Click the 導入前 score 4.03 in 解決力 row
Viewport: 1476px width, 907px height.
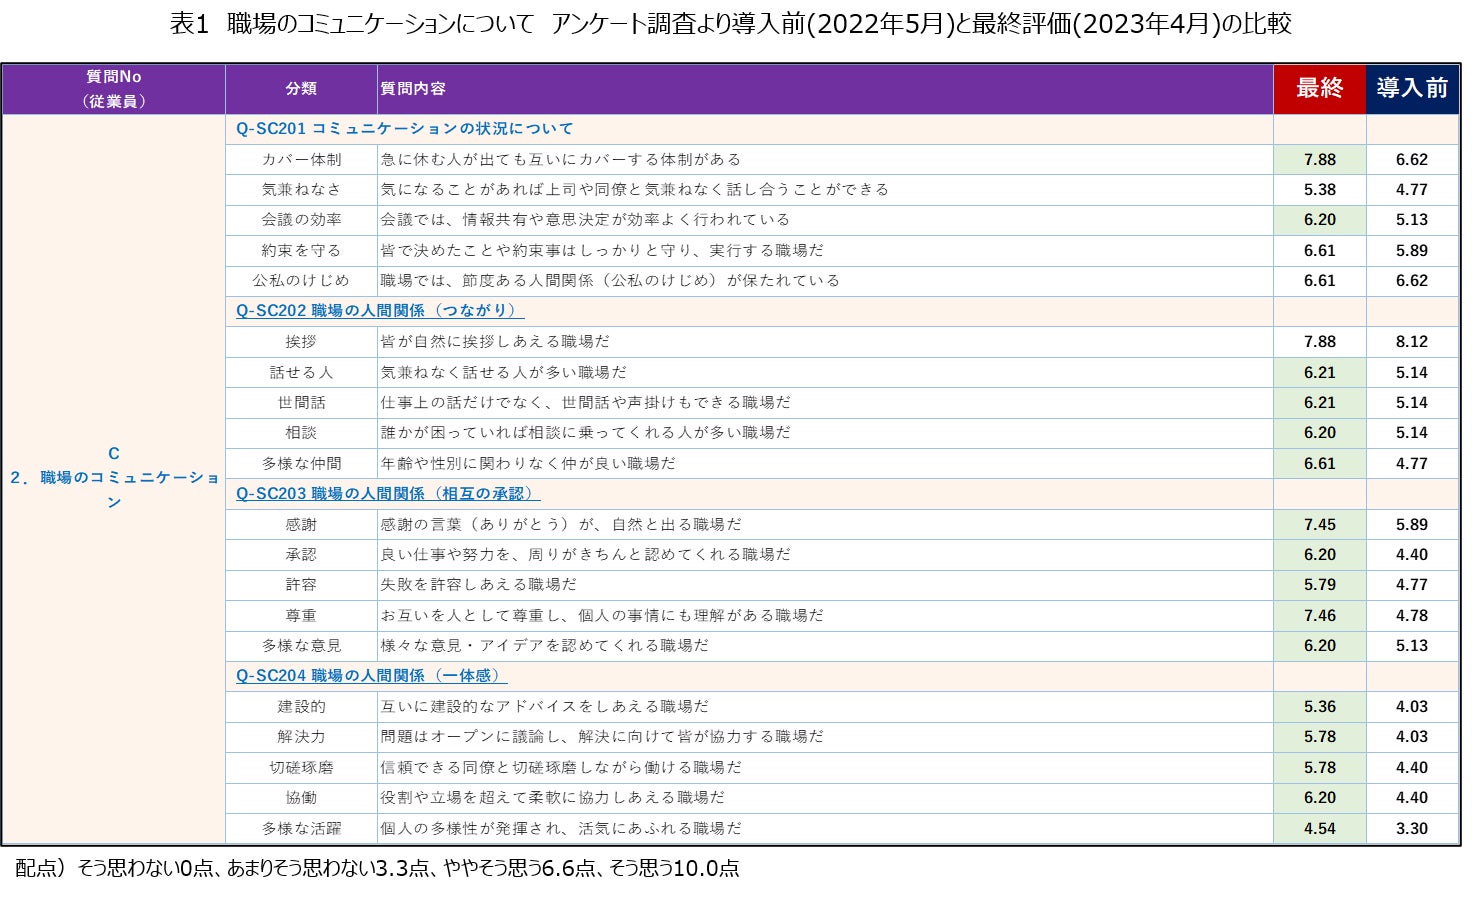pos(1412,737)
